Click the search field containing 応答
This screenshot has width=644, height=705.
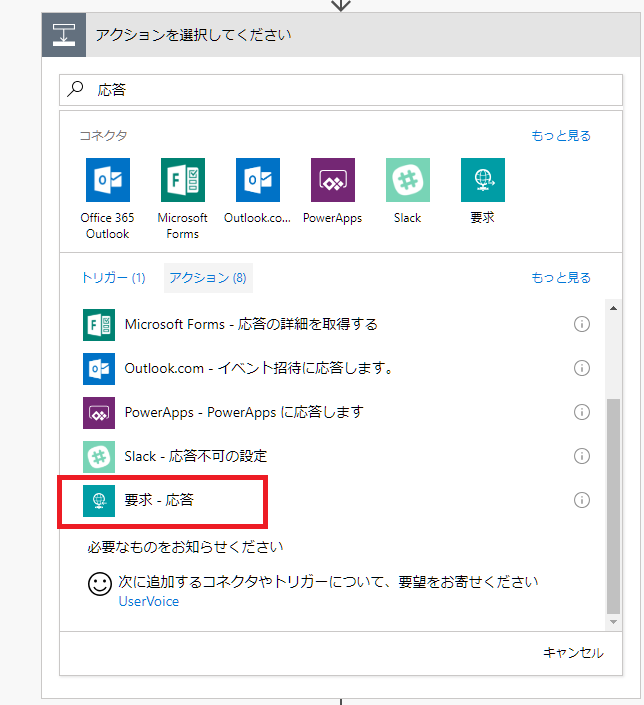click(341, 90)
